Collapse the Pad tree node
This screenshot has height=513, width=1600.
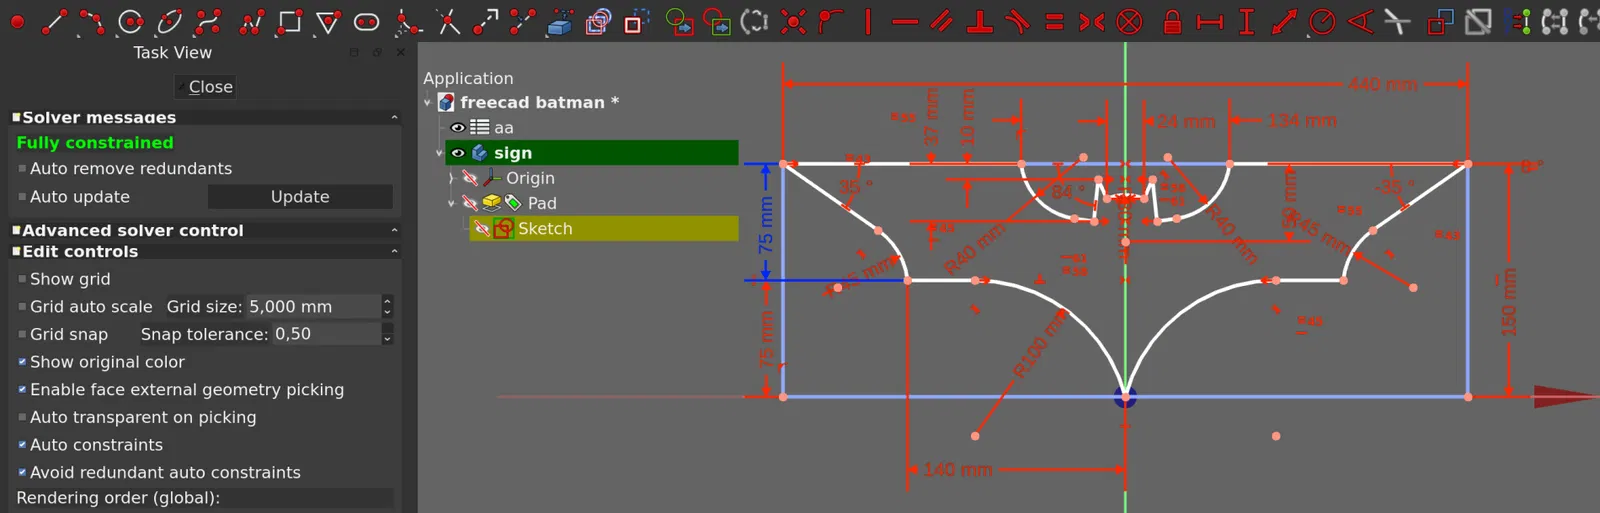[x=451, y=203]
